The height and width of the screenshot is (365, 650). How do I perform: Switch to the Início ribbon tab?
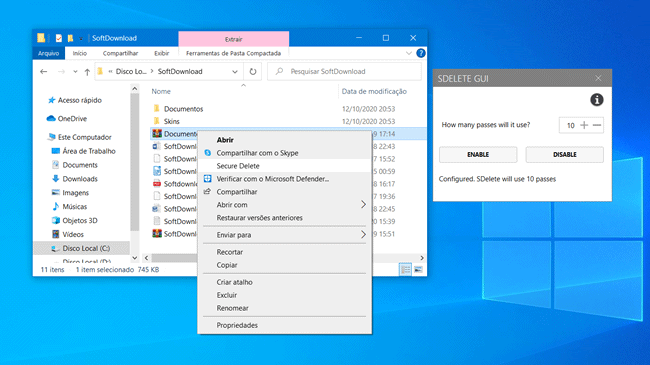click(80, 53)
